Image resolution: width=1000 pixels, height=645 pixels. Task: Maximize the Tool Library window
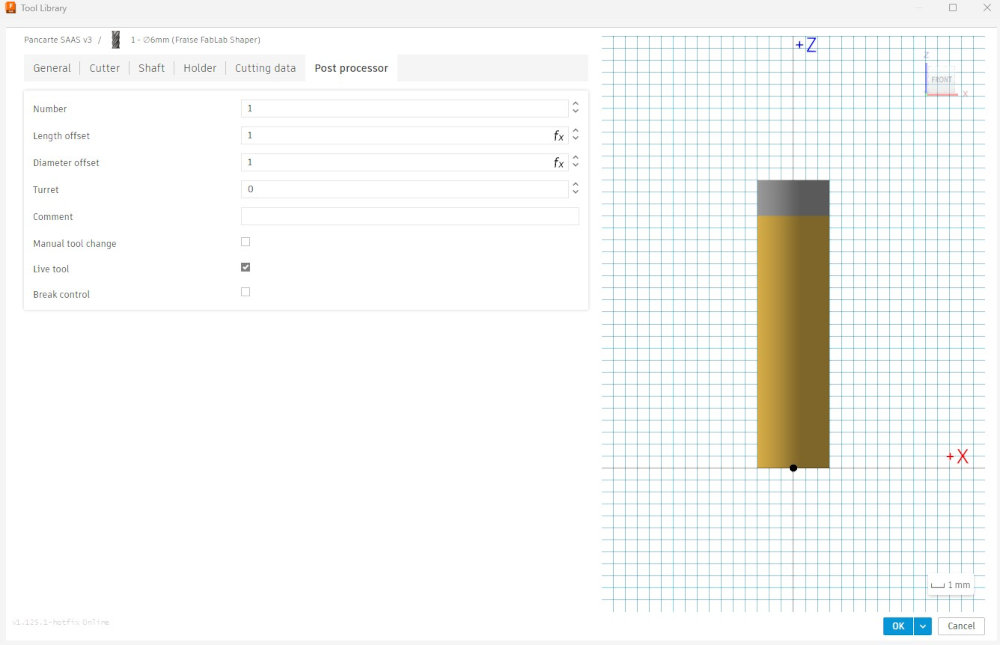tap(953, 8)
